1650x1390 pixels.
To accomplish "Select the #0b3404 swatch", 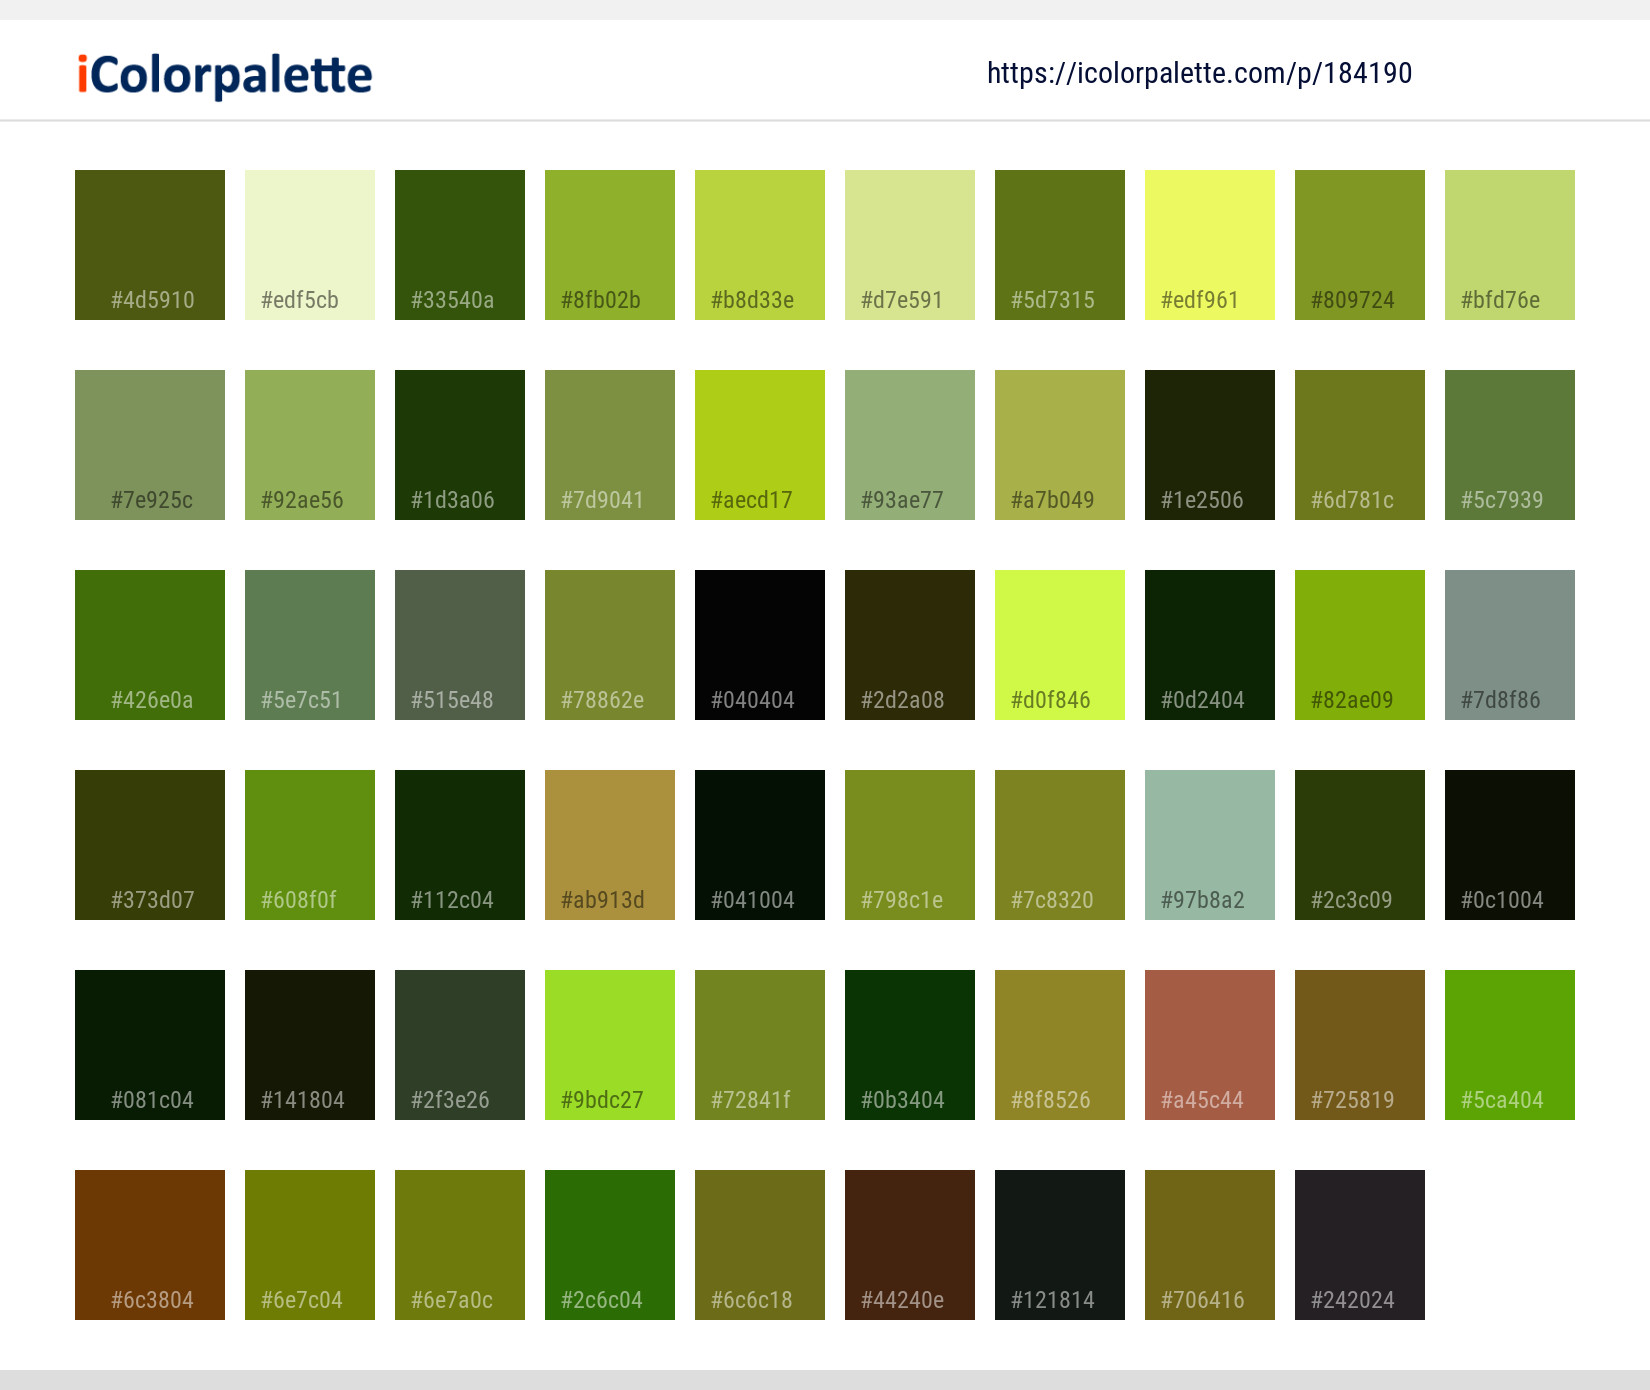I will tap(910, 1045).
